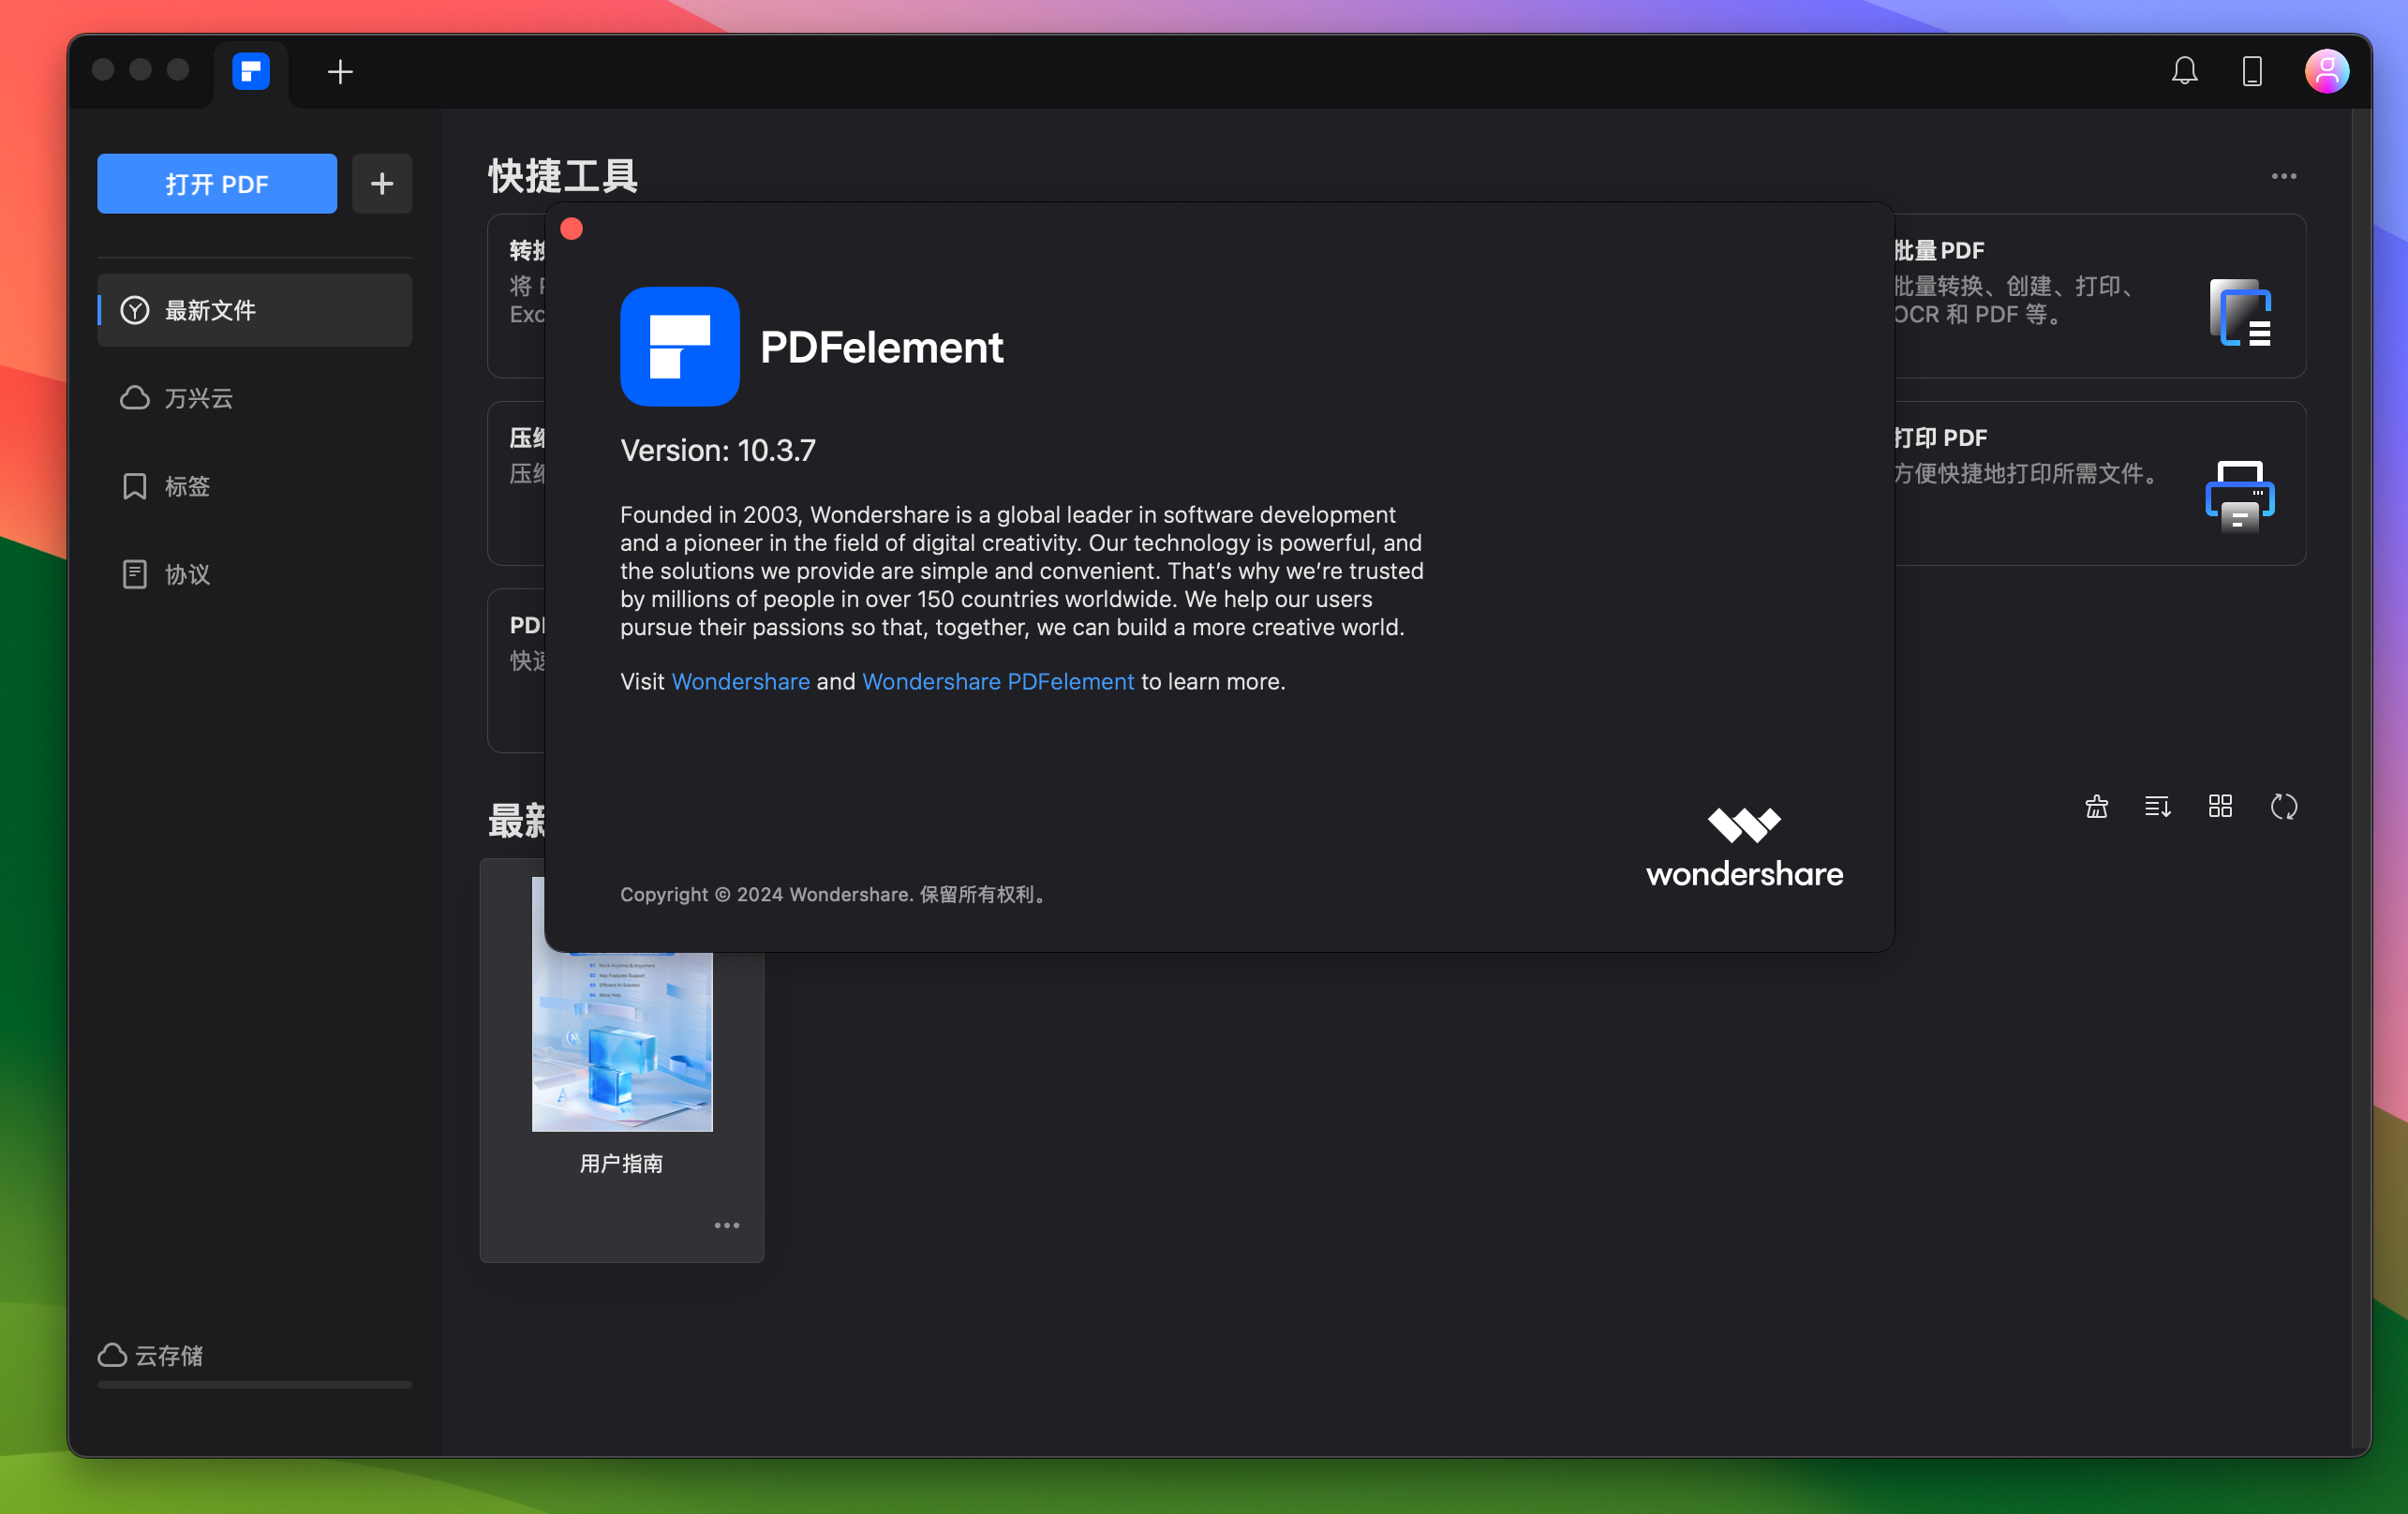The height and width of the screenshot is (1514, 2408).
Task: Click the create new plus button beside 打开 PDF
Action: point(382,184)
